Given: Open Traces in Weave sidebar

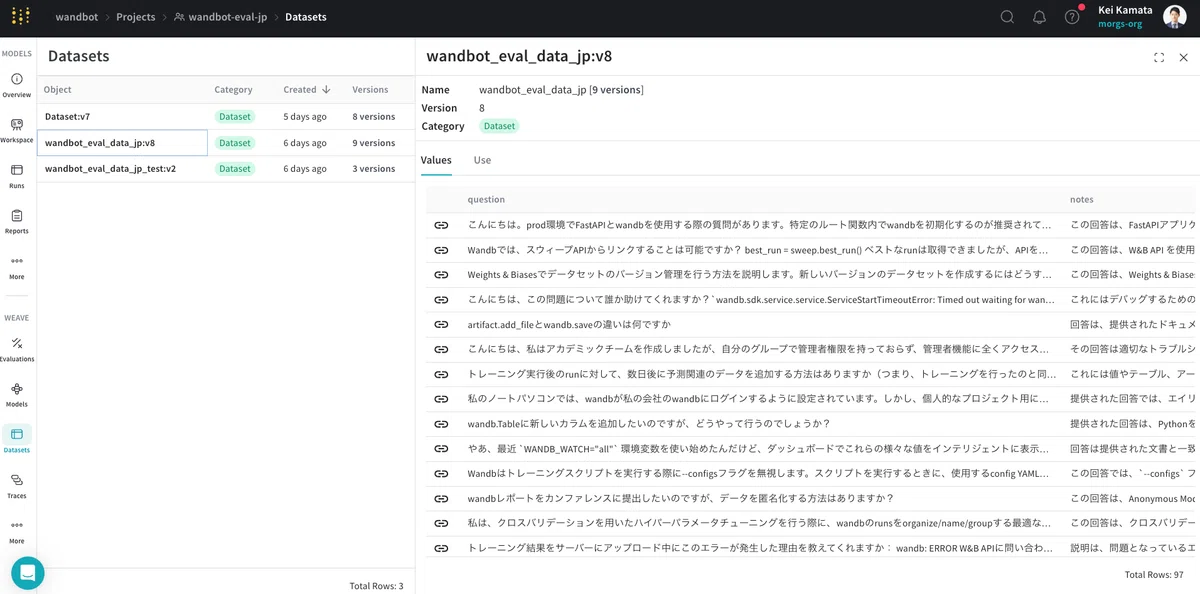Looking at the screenshot, I should pos(17,486).
